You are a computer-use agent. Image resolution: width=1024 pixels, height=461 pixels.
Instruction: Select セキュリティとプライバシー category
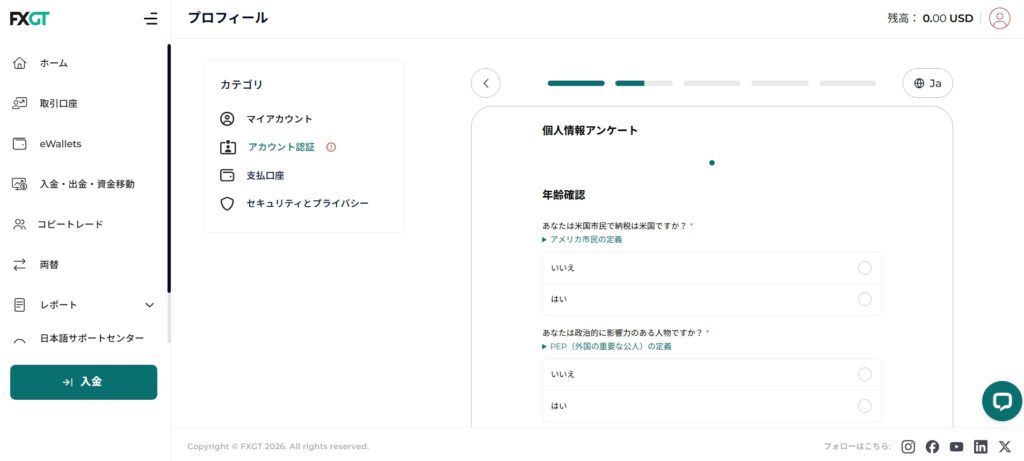click(x=306, y=203)
